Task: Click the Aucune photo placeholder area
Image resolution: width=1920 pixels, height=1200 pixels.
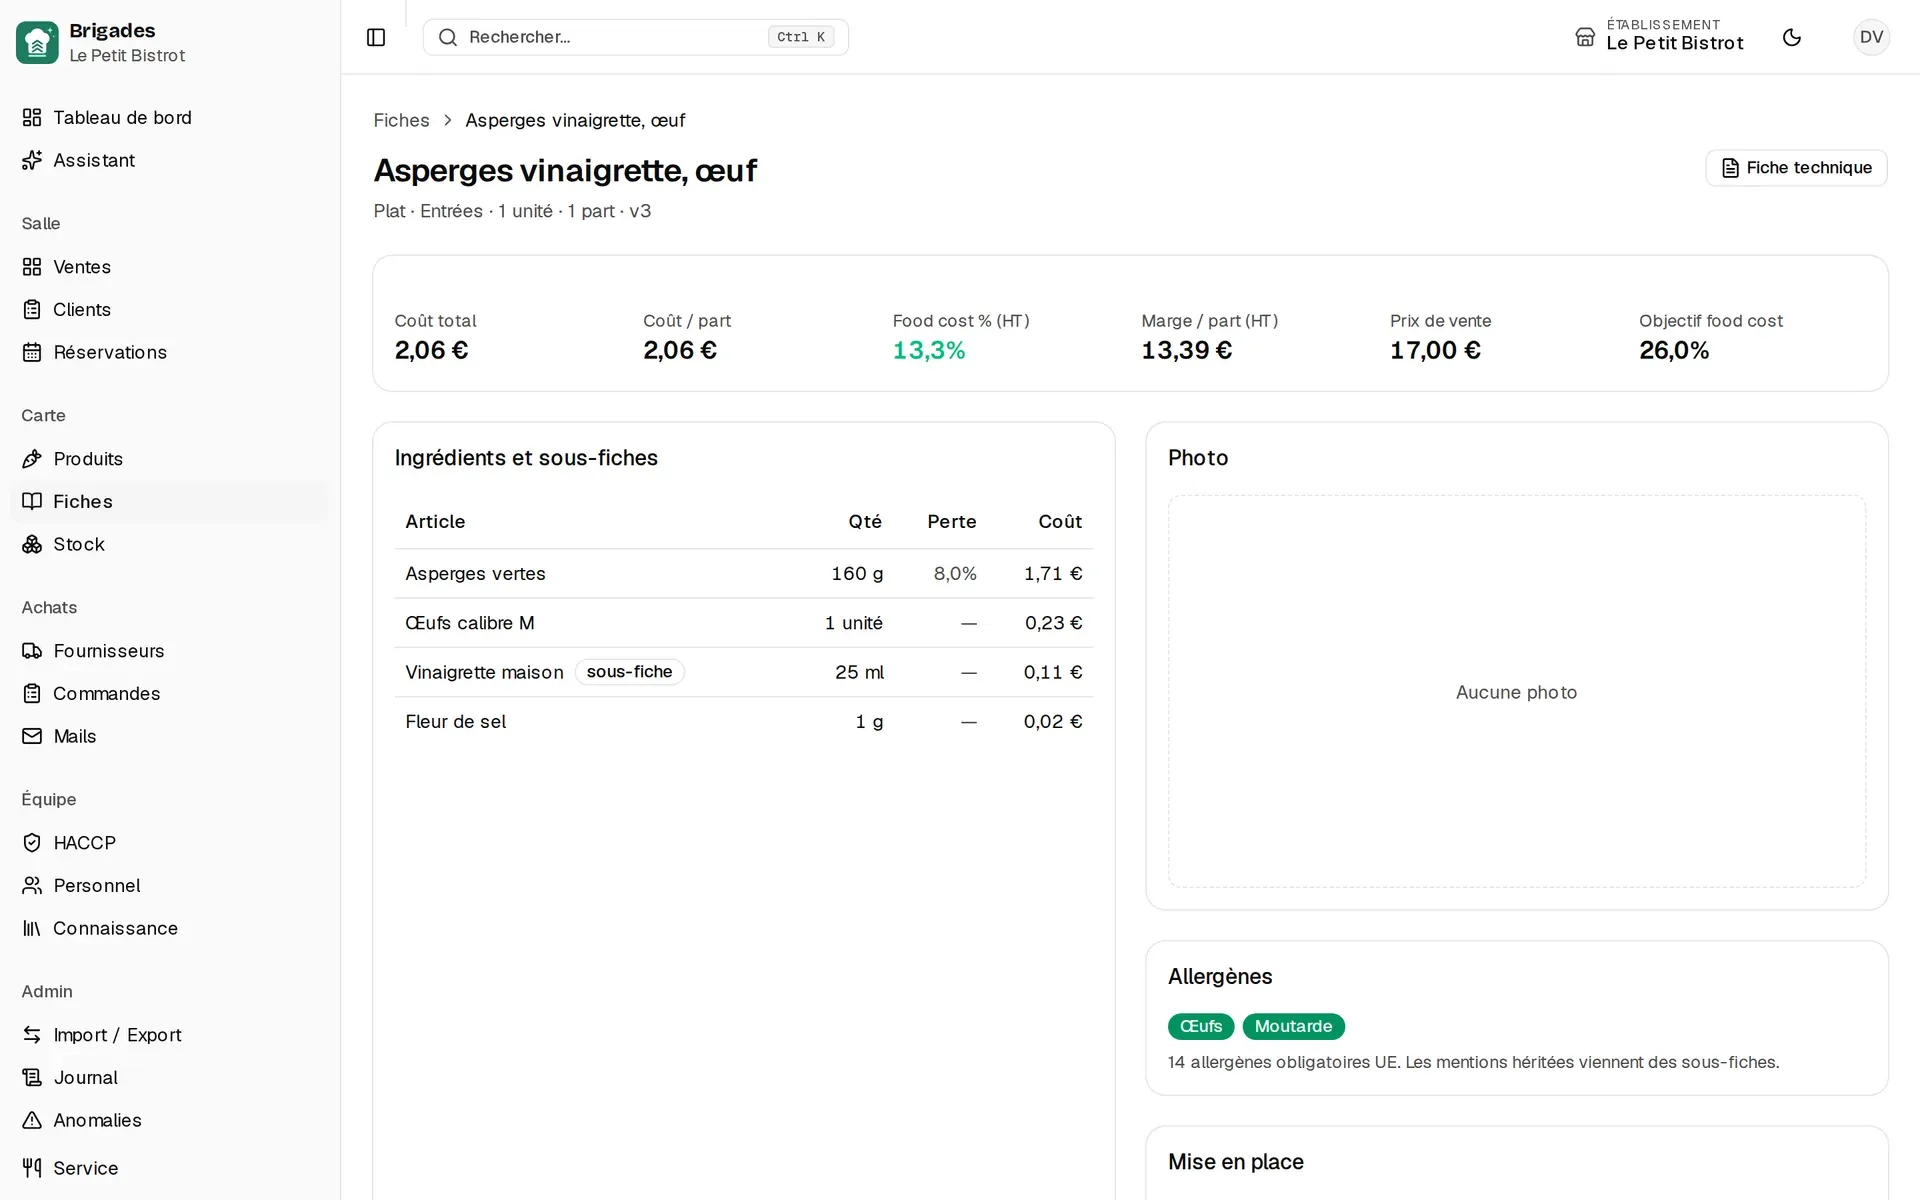Action: point(1516,692)
